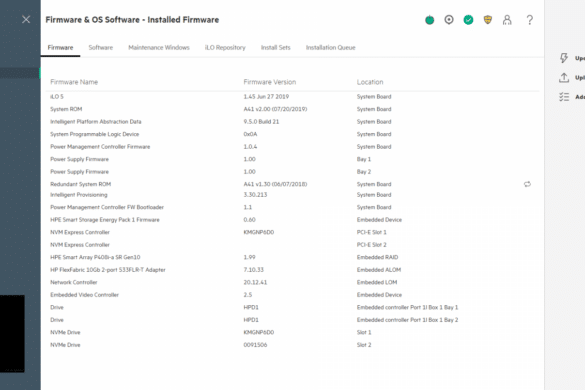Click the Upload to iLO Repository icon

[x=564, y=78]
